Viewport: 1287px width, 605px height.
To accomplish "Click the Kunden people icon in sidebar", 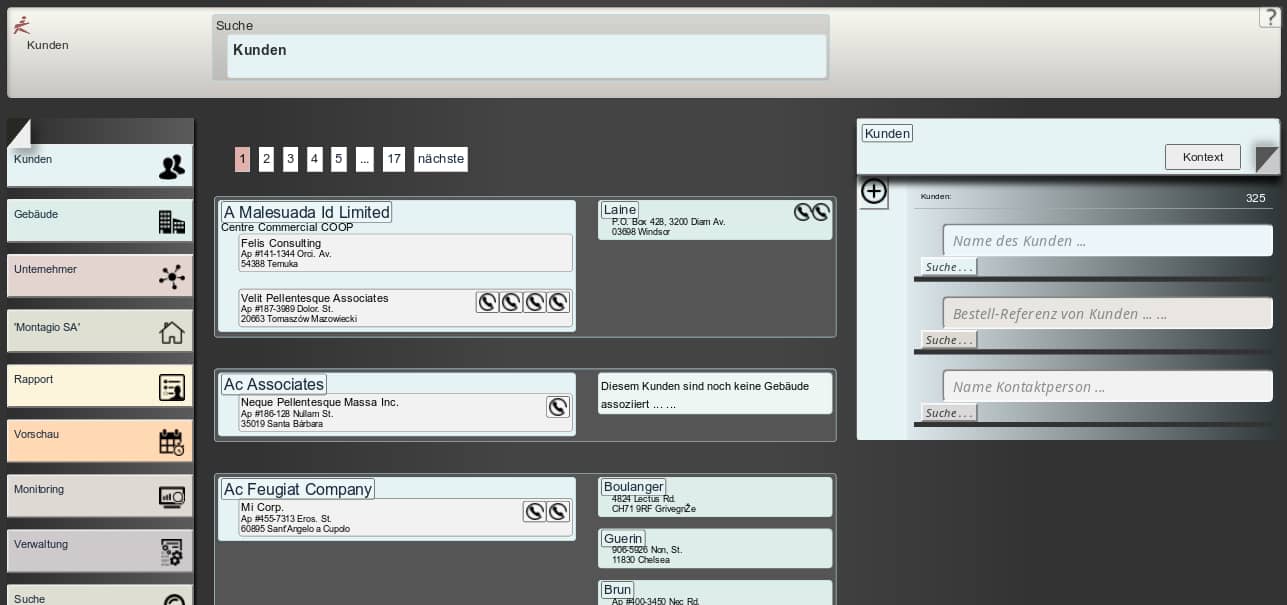I will click(171, 167).
